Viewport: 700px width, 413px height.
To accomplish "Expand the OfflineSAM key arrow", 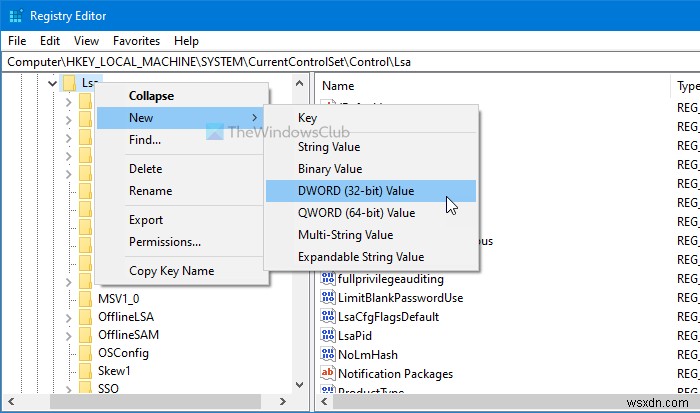I will coord(69,335).
